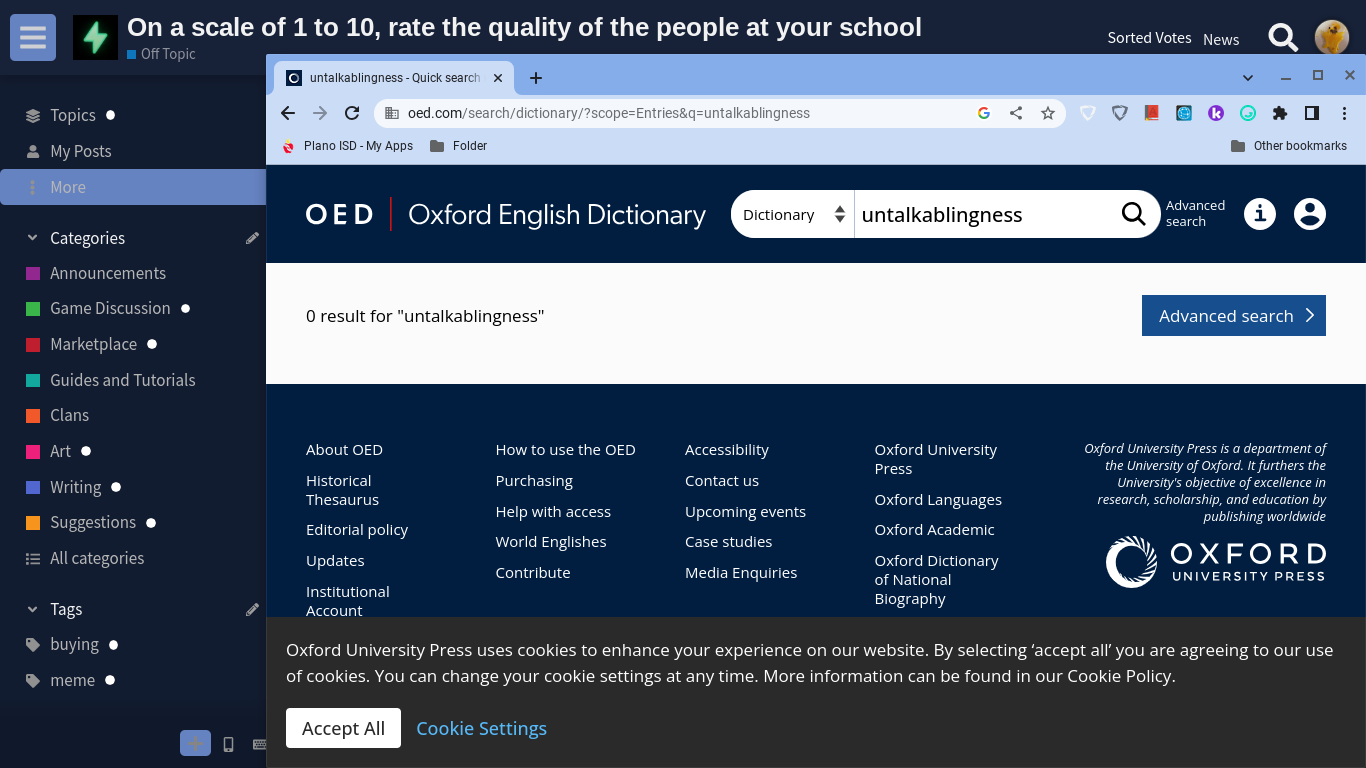Collapse the Categories section
This screenshot has width=1366, height=768.
pyautogui.click(x=32, y=238)
